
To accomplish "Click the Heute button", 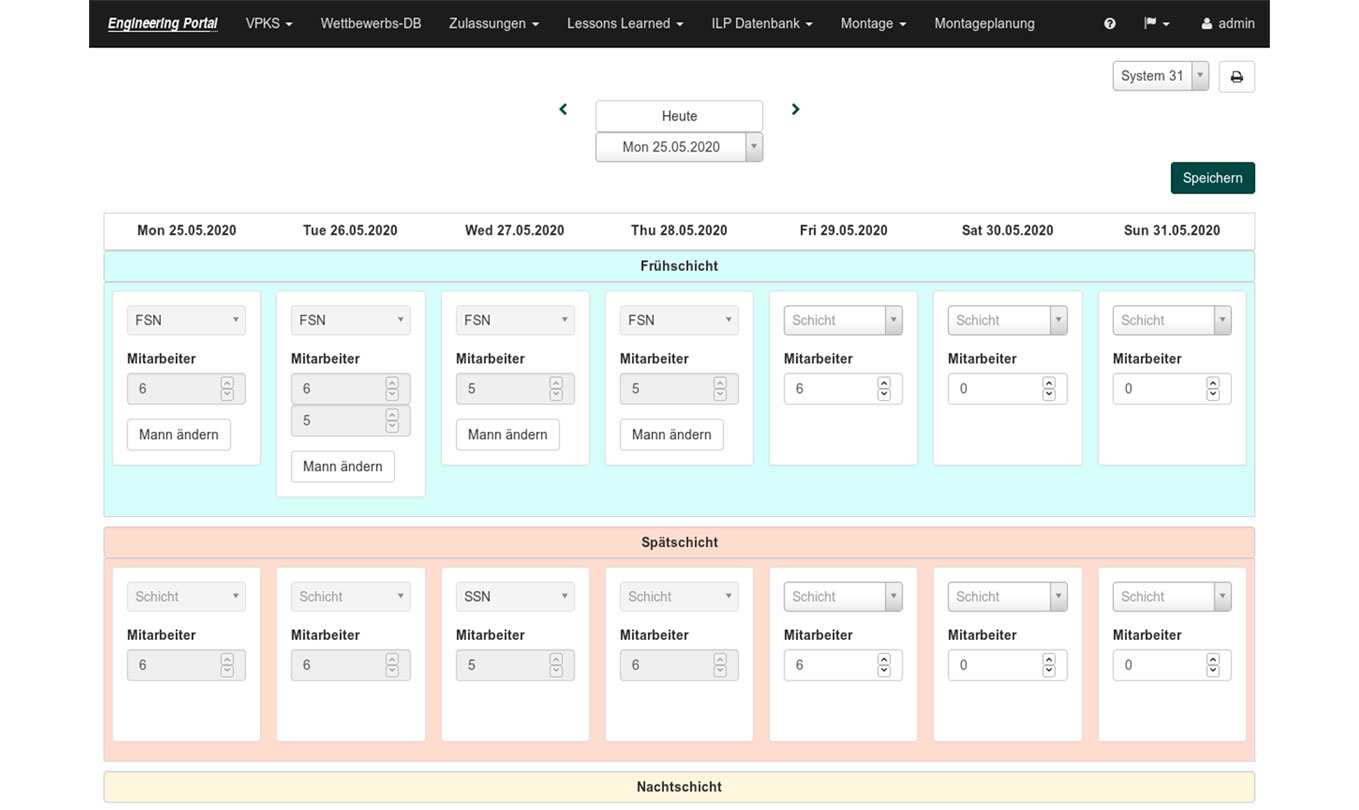I will [679, 116].
